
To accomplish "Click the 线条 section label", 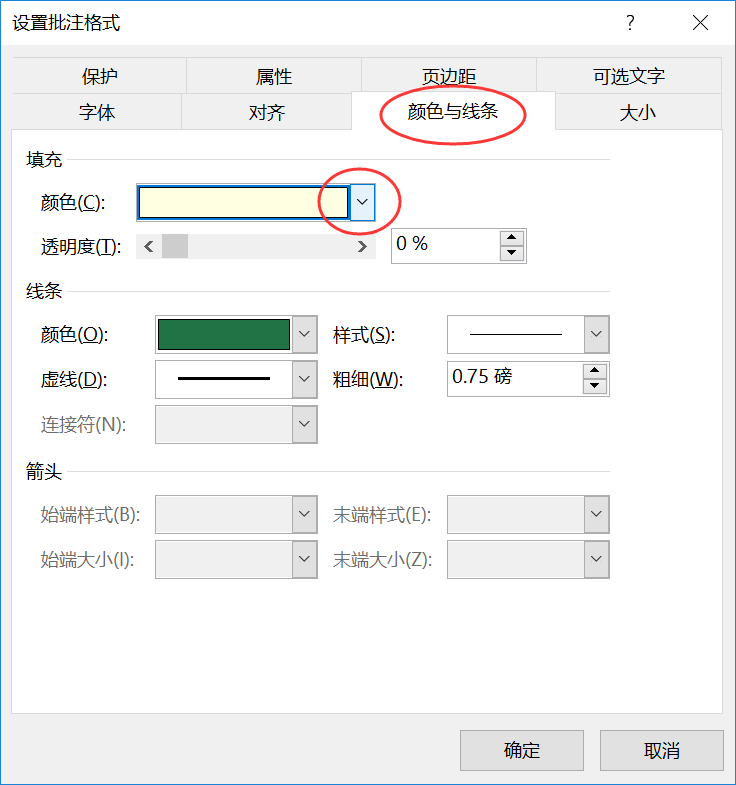I will point(44,291).
